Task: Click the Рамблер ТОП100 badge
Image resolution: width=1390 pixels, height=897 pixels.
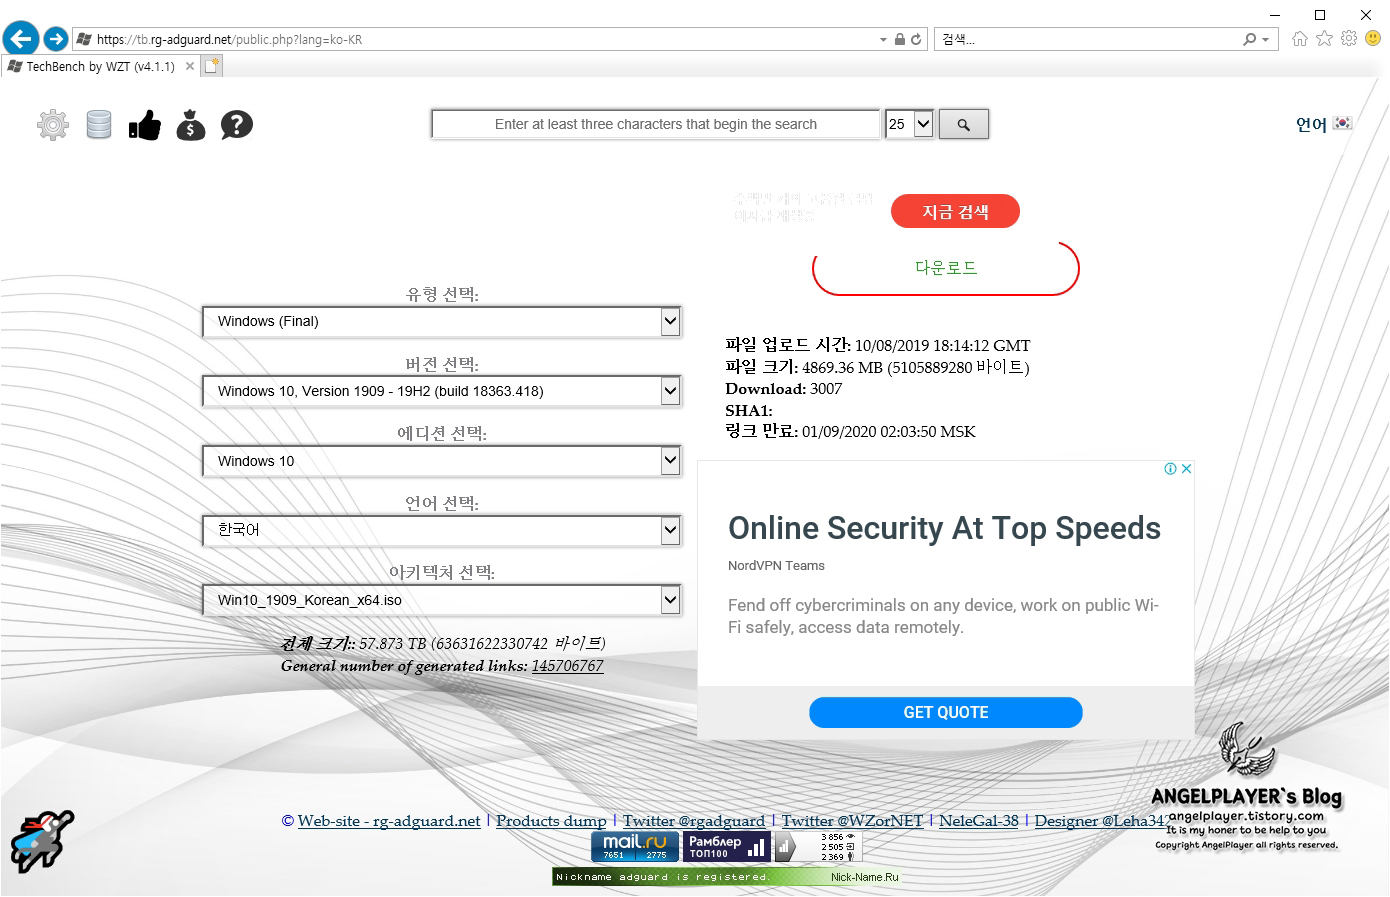Action: click(x=727, y=846)
